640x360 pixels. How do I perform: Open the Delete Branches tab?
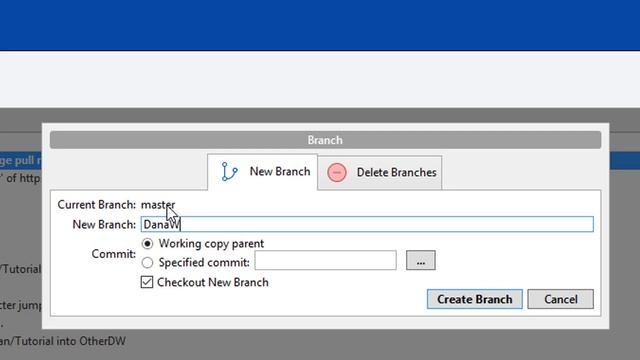pos(380,173)
